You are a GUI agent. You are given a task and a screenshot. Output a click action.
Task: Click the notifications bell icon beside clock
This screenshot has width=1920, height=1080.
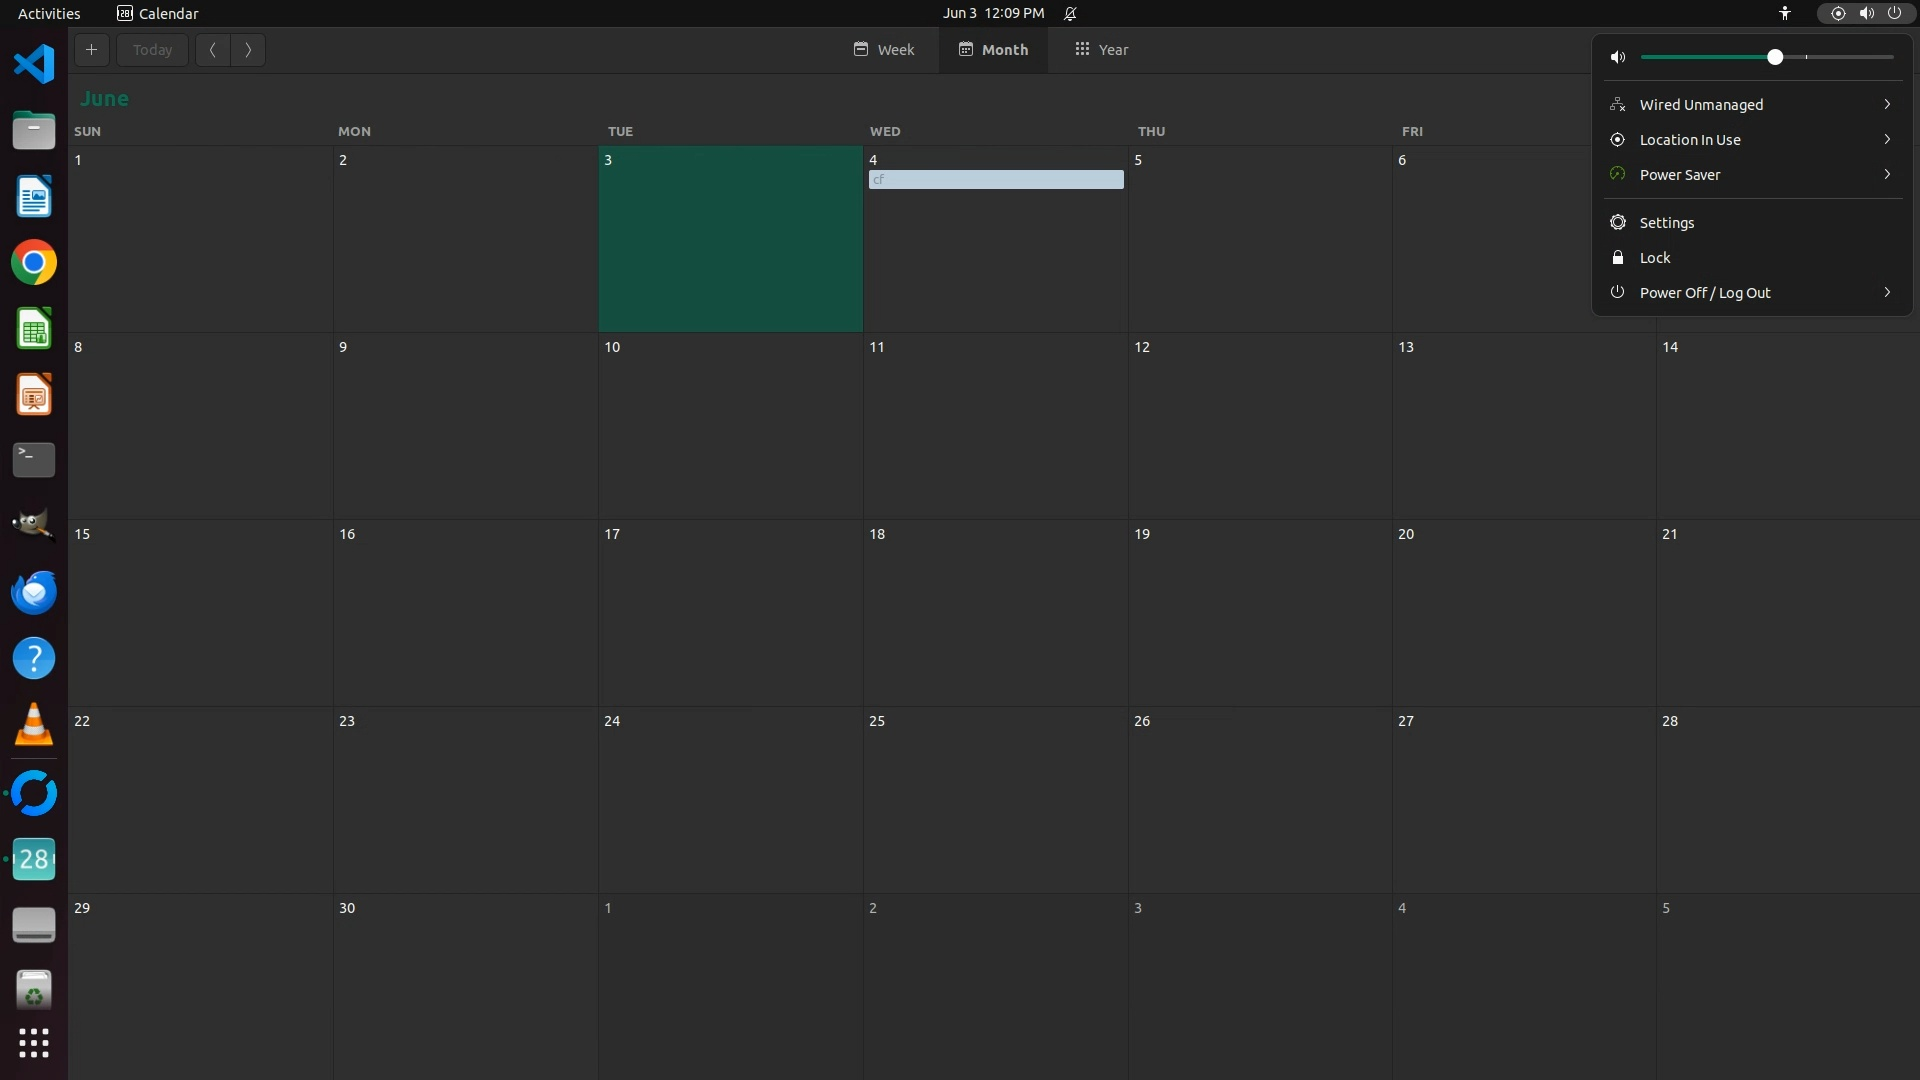click(x=1070, y=13)
